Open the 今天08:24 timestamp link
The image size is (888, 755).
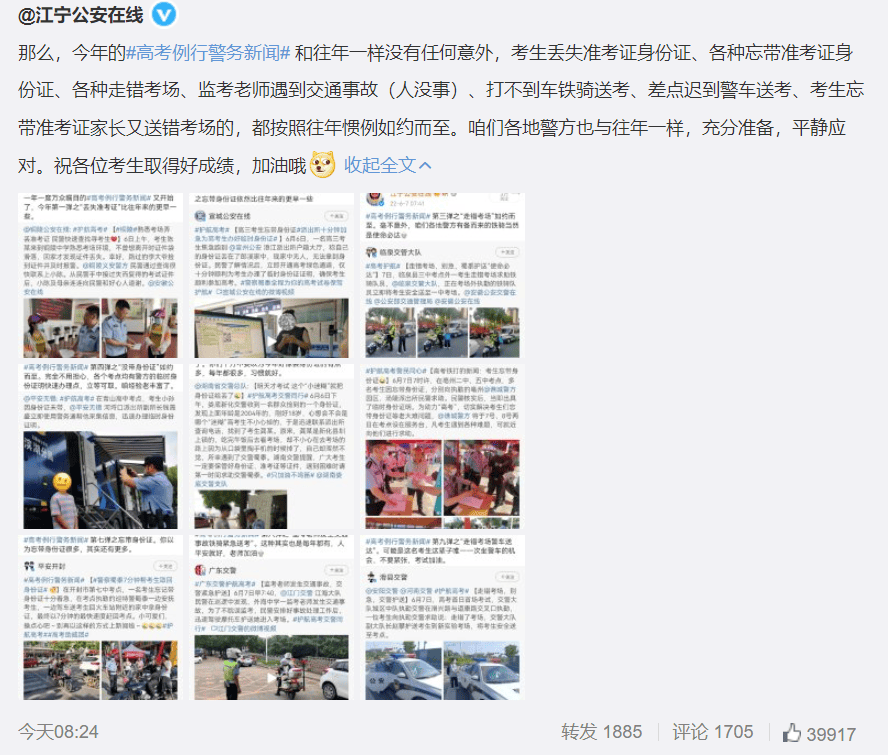(58, 732)
